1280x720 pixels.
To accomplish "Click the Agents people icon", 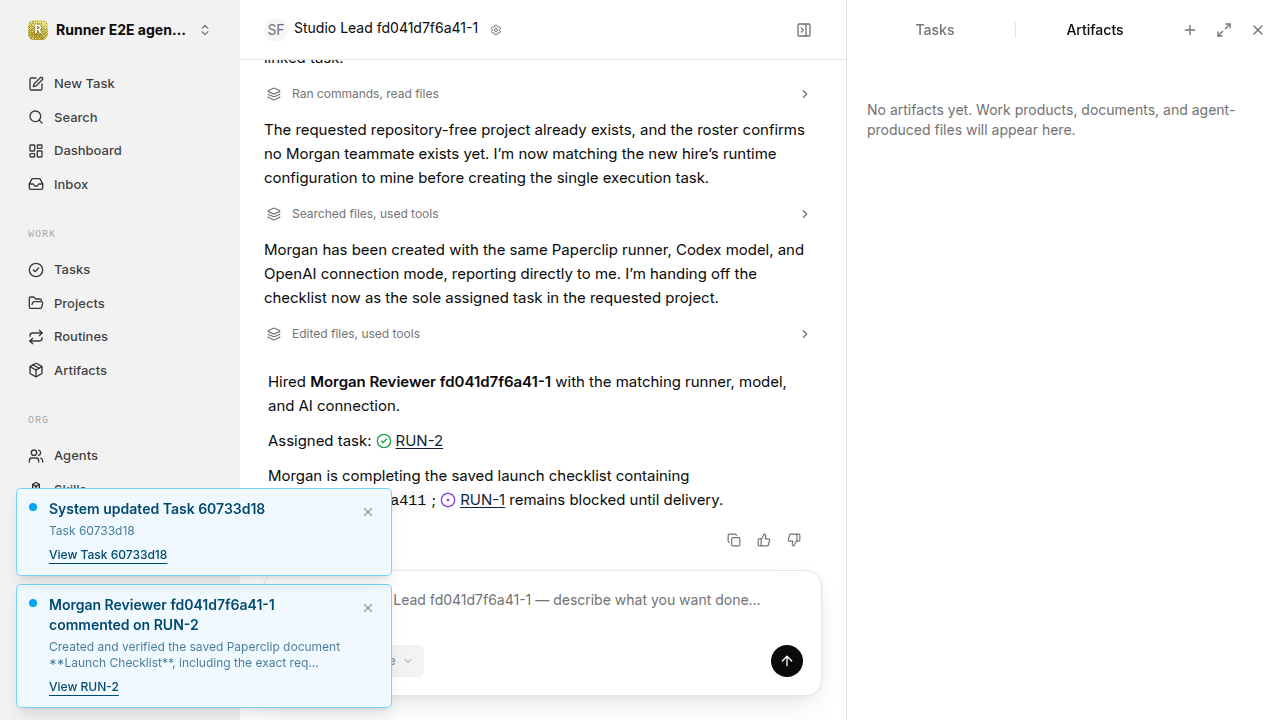I will (36, 455).
